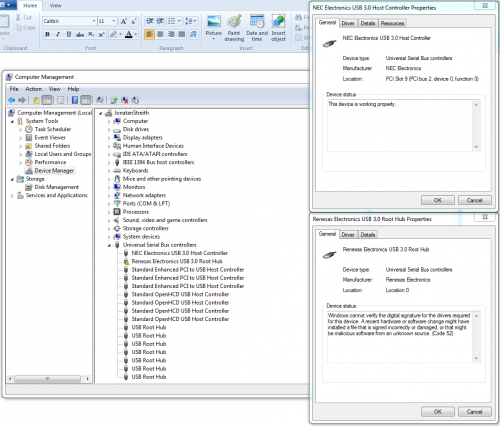500x426 pixels.
Task: Toggle Bold formatting
Action: click(x=47, y=34)
